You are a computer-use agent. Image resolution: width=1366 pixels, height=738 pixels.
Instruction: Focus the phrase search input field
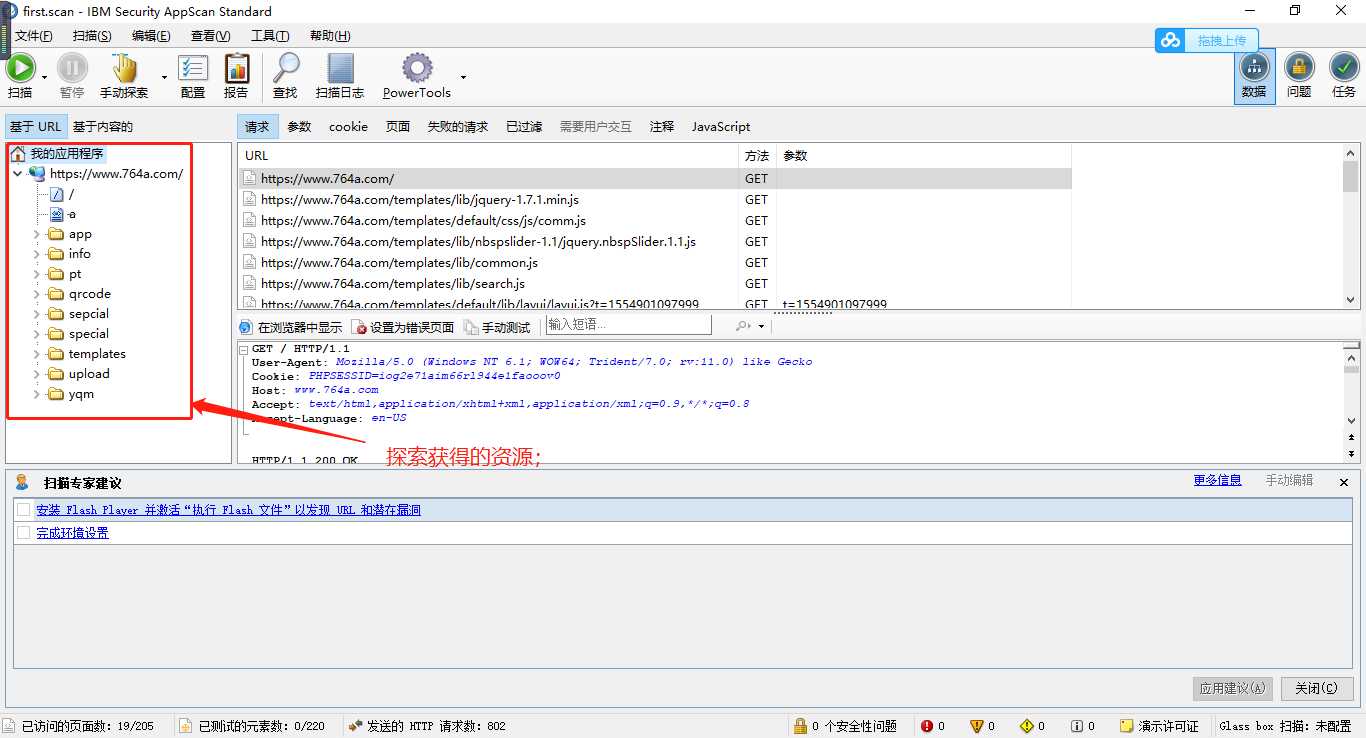(x=629, y=325)
